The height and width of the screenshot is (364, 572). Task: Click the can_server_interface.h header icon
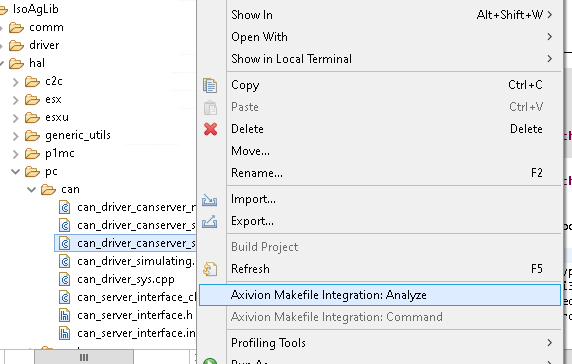[65, 315]
